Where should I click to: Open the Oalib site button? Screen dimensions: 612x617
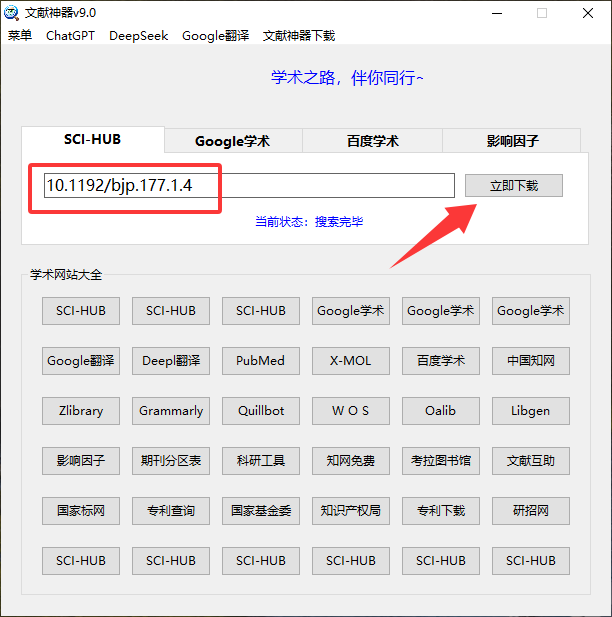point(441,411)
